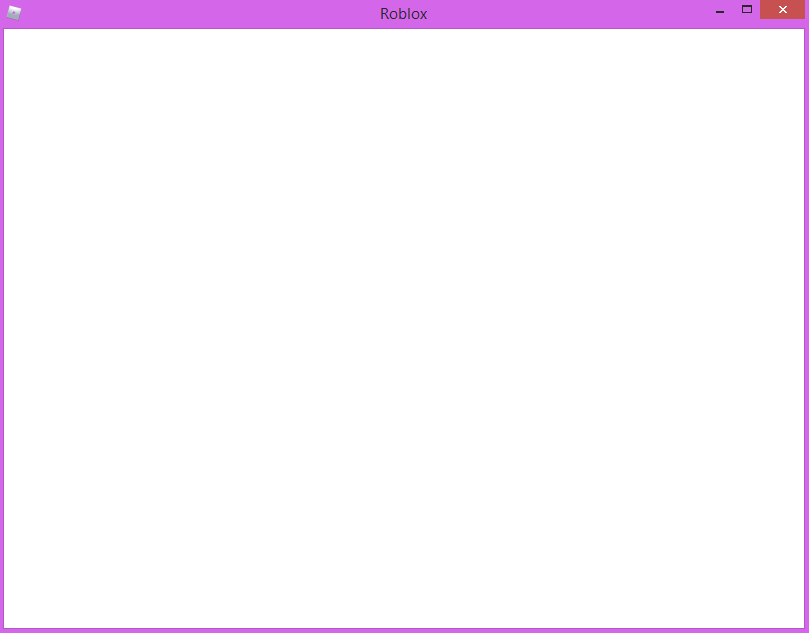Click the minimize dash button
The width and height of the screenshot is (809, 633).
[x=718, y=9]
